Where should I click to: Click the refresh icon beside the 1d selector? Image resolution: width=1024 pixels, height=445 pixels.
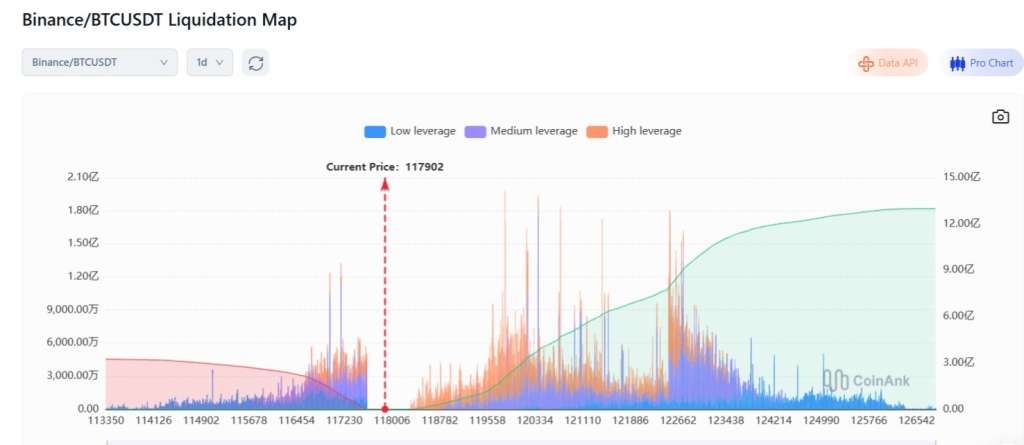point(256,63)
